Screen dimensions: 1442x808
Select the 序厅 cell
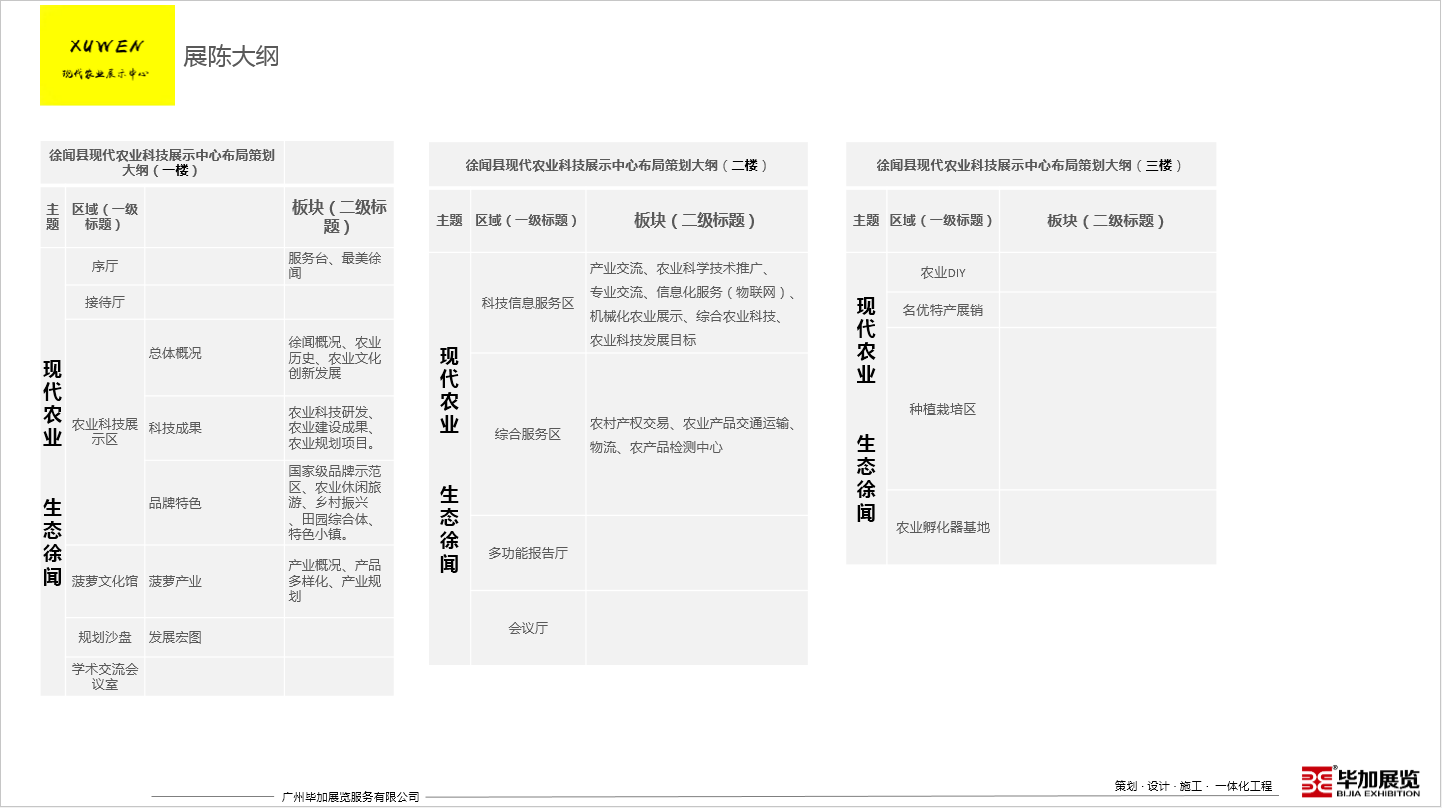coord(105,266)
